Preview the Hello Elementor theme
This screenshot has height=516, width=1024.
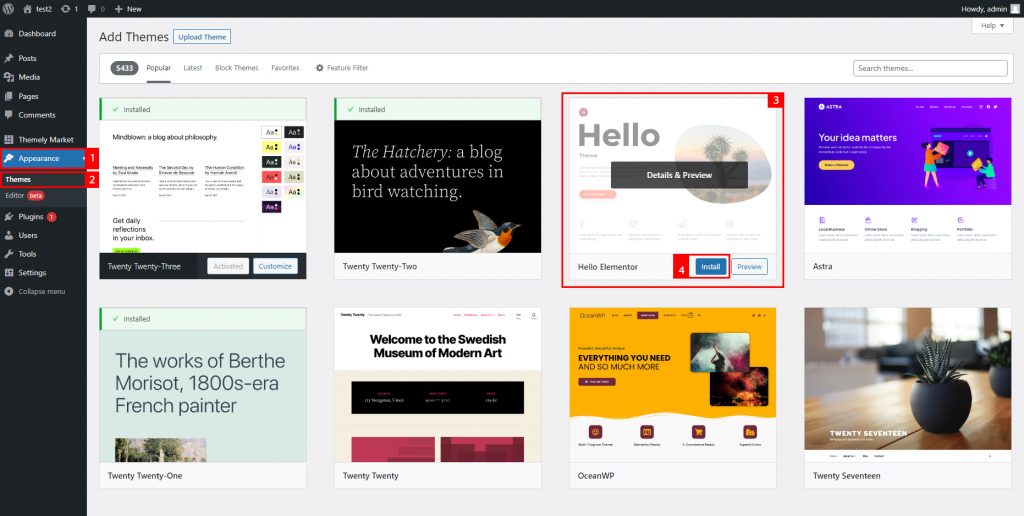(x=750, y=266)
